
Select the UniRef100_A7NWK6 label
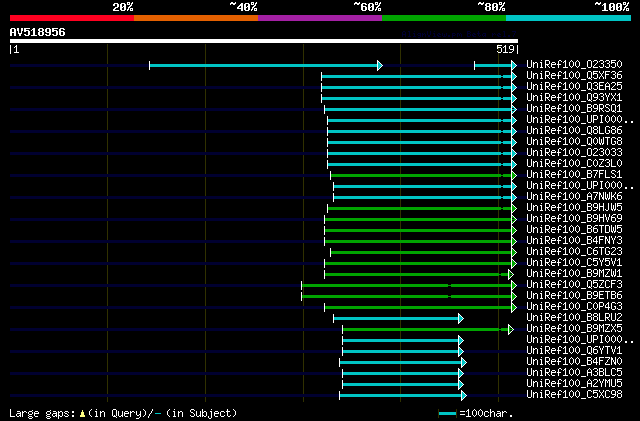(x=574, y=196)
